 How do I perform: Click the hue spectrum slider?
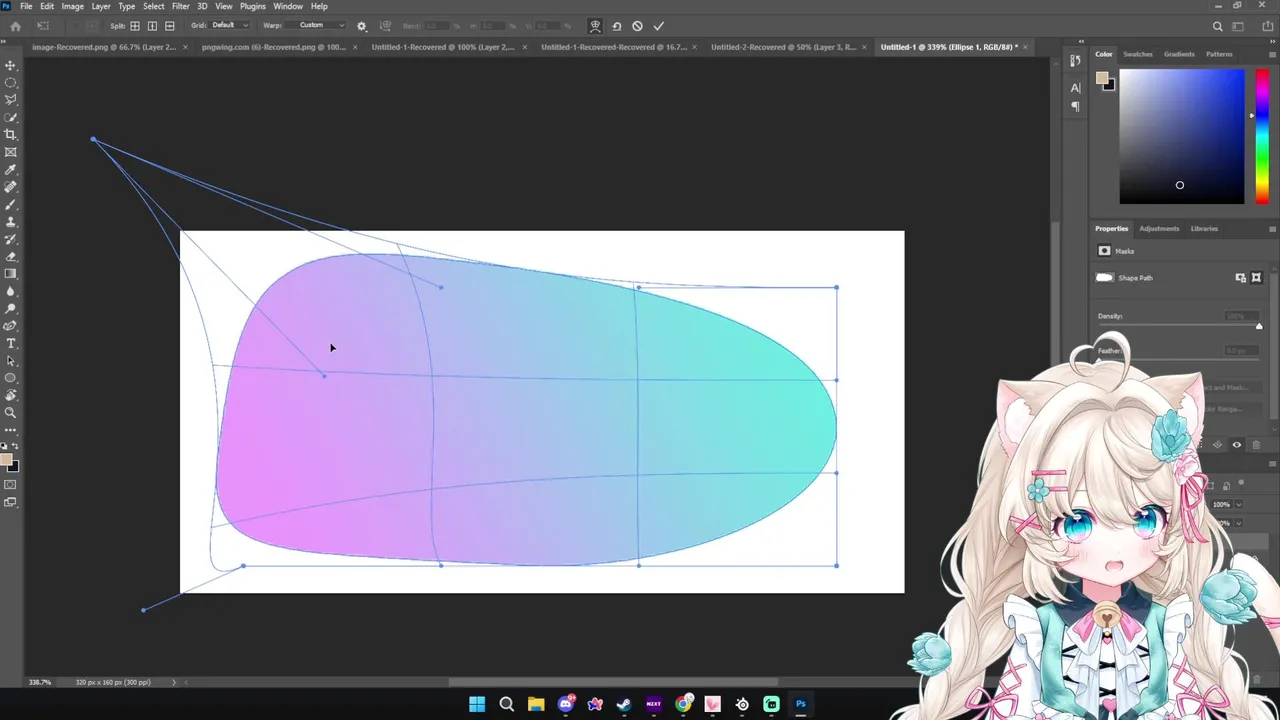[1262, 136]
